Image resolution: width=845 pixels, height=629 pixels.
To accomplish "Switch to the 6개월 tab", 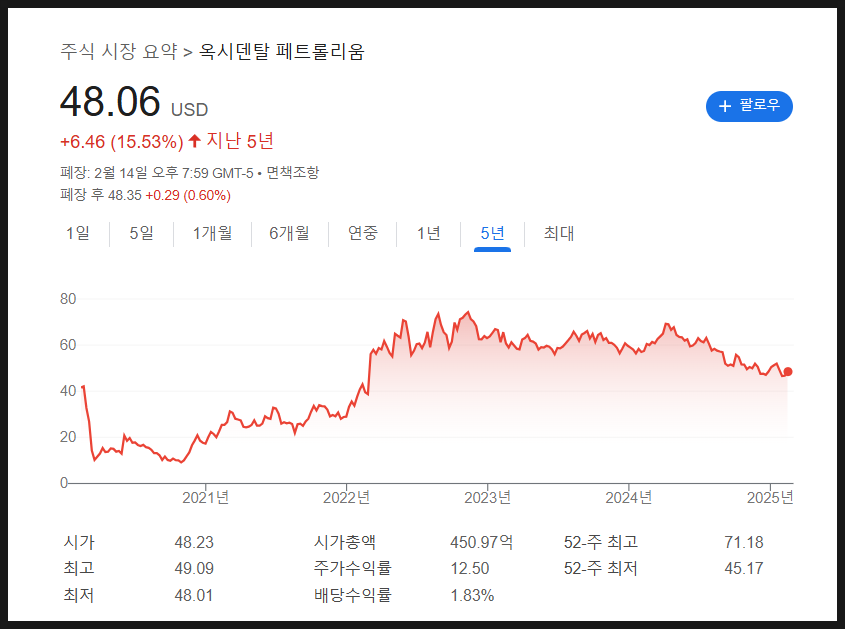I will 289,233.
